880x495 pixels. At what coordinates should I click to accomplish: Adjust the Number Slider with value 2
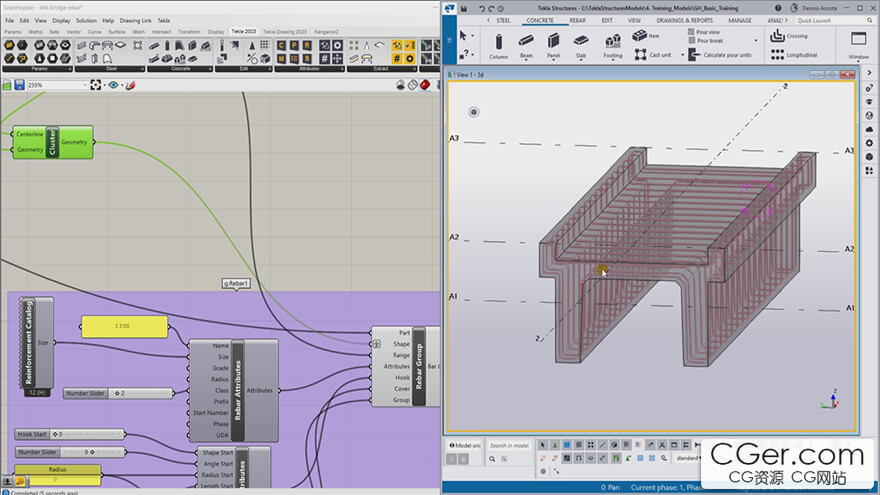pos(118,393)
